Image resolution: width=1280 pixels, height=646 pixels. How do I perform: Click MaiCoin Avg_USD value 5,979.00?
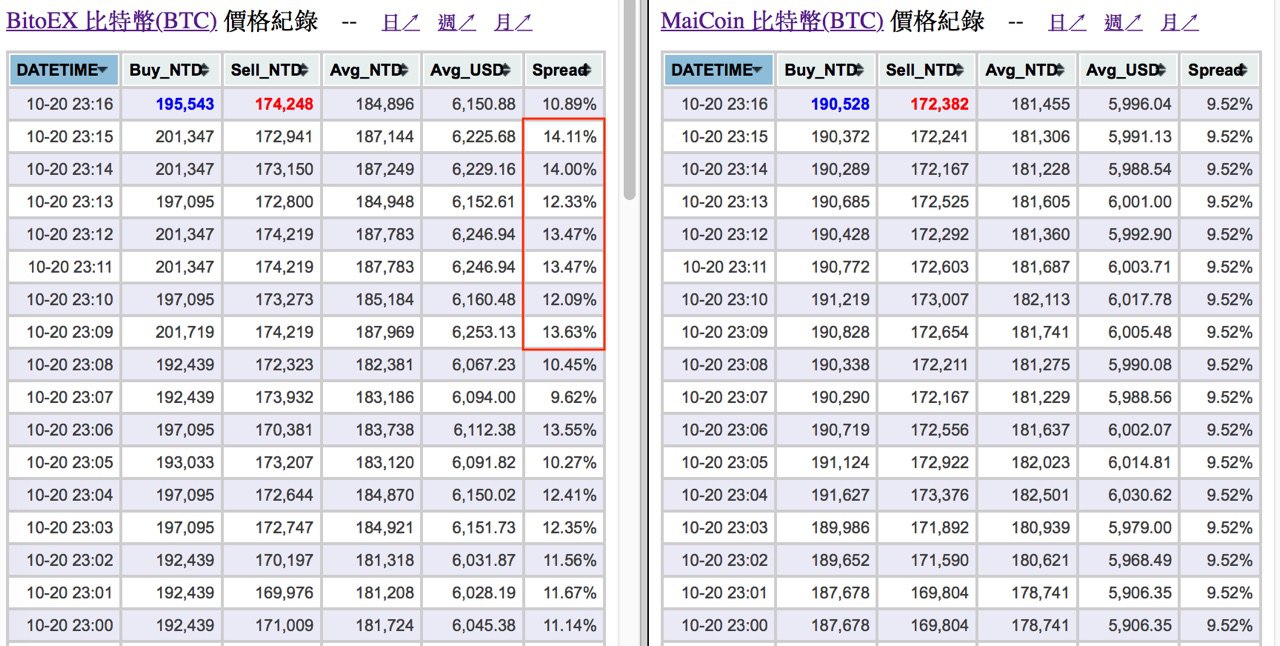coord(1139,528)
